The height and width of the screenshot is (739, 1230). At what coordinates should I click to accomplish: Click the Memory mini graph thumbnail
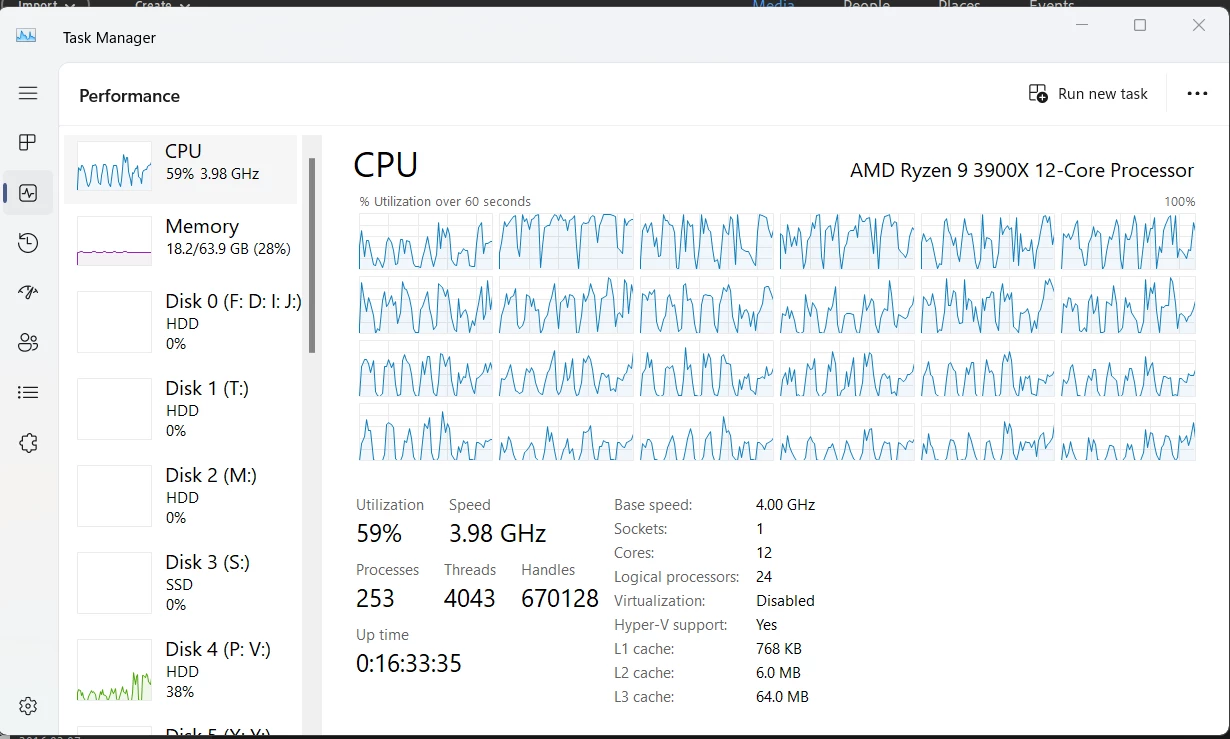tap(114, 241)
